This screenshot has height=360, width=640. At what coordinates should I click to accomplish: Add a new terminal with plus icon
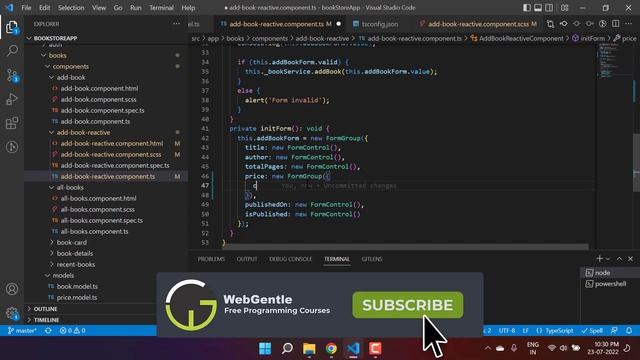599,259
